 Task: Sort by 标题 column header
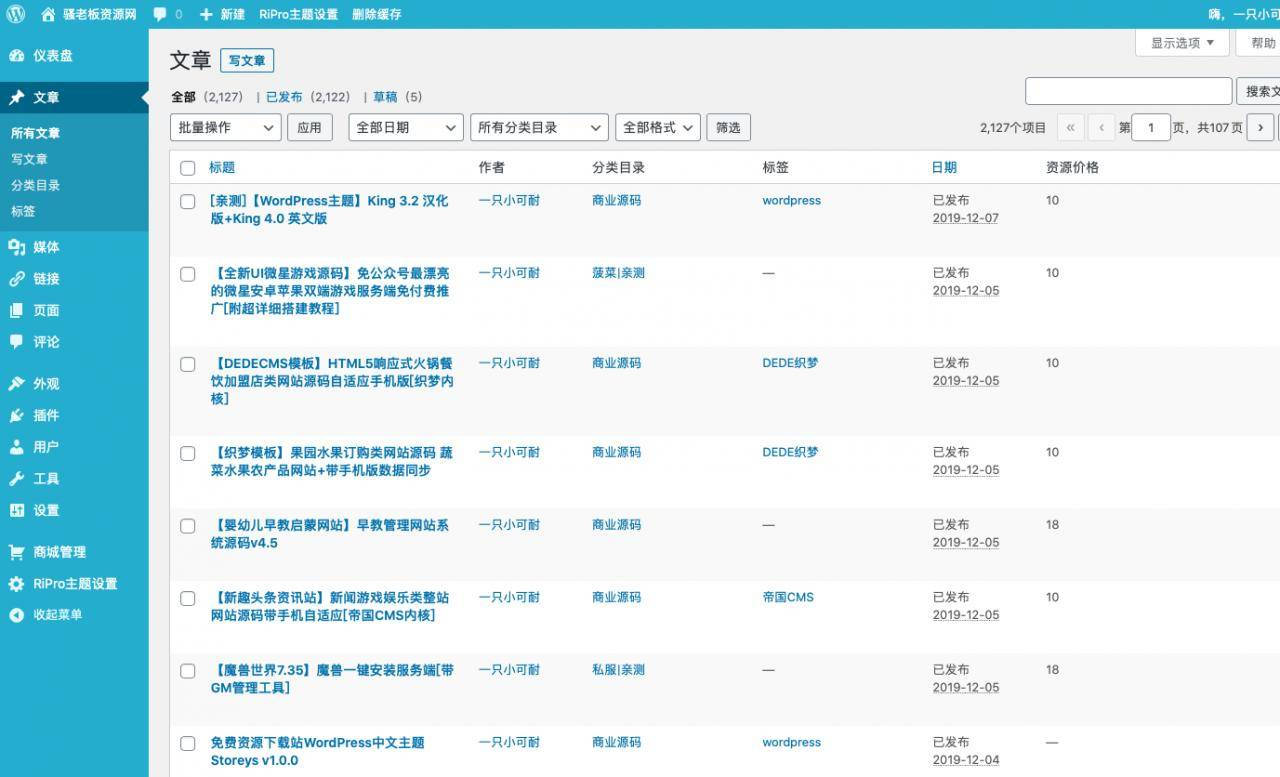[x=222, y=168]
